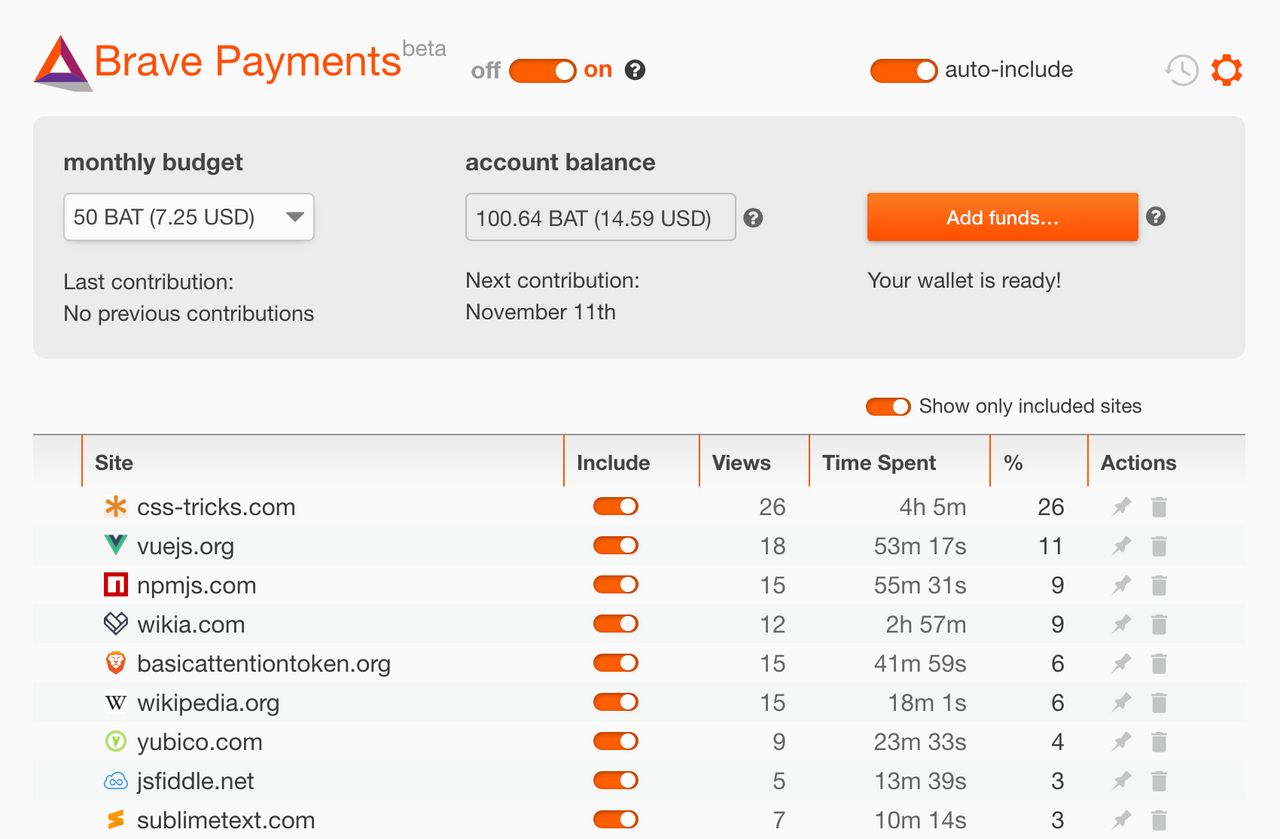The height and width of the screenshot is (839, 1280).
Task: Open vuejs.org site link
Action: [186, 546]
